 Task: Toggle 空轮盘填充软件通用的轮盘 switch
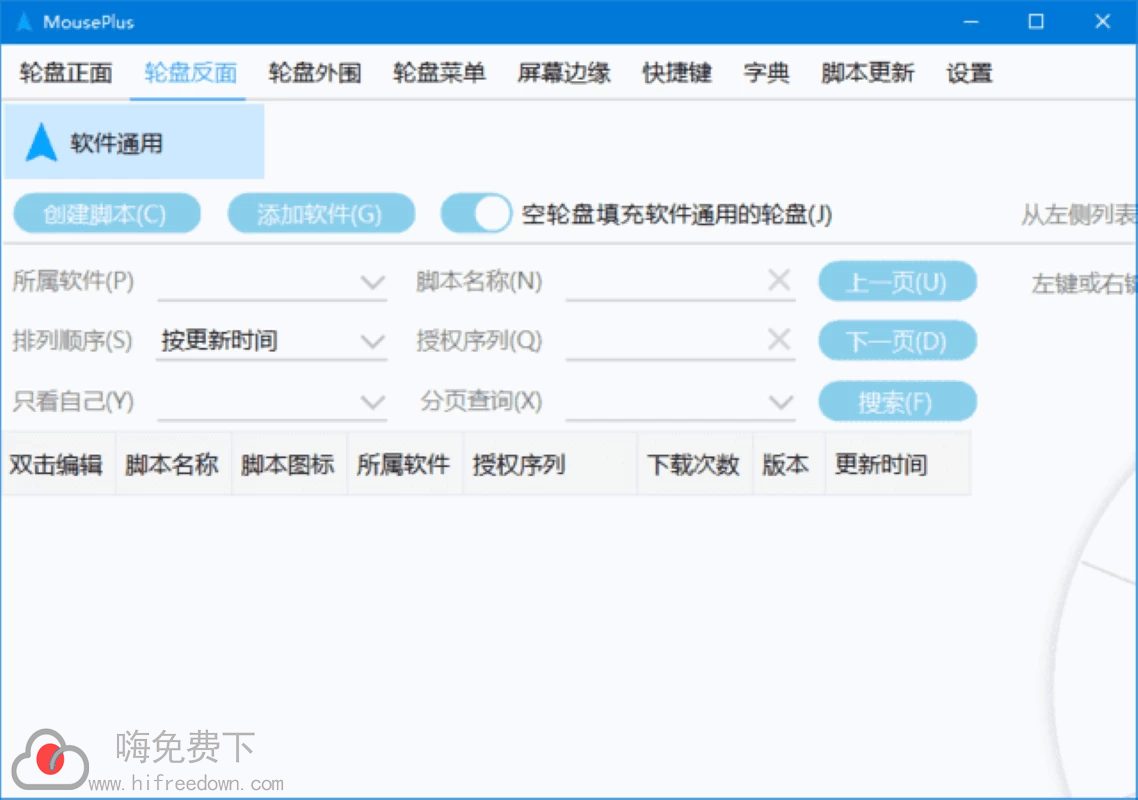(476, 213)
